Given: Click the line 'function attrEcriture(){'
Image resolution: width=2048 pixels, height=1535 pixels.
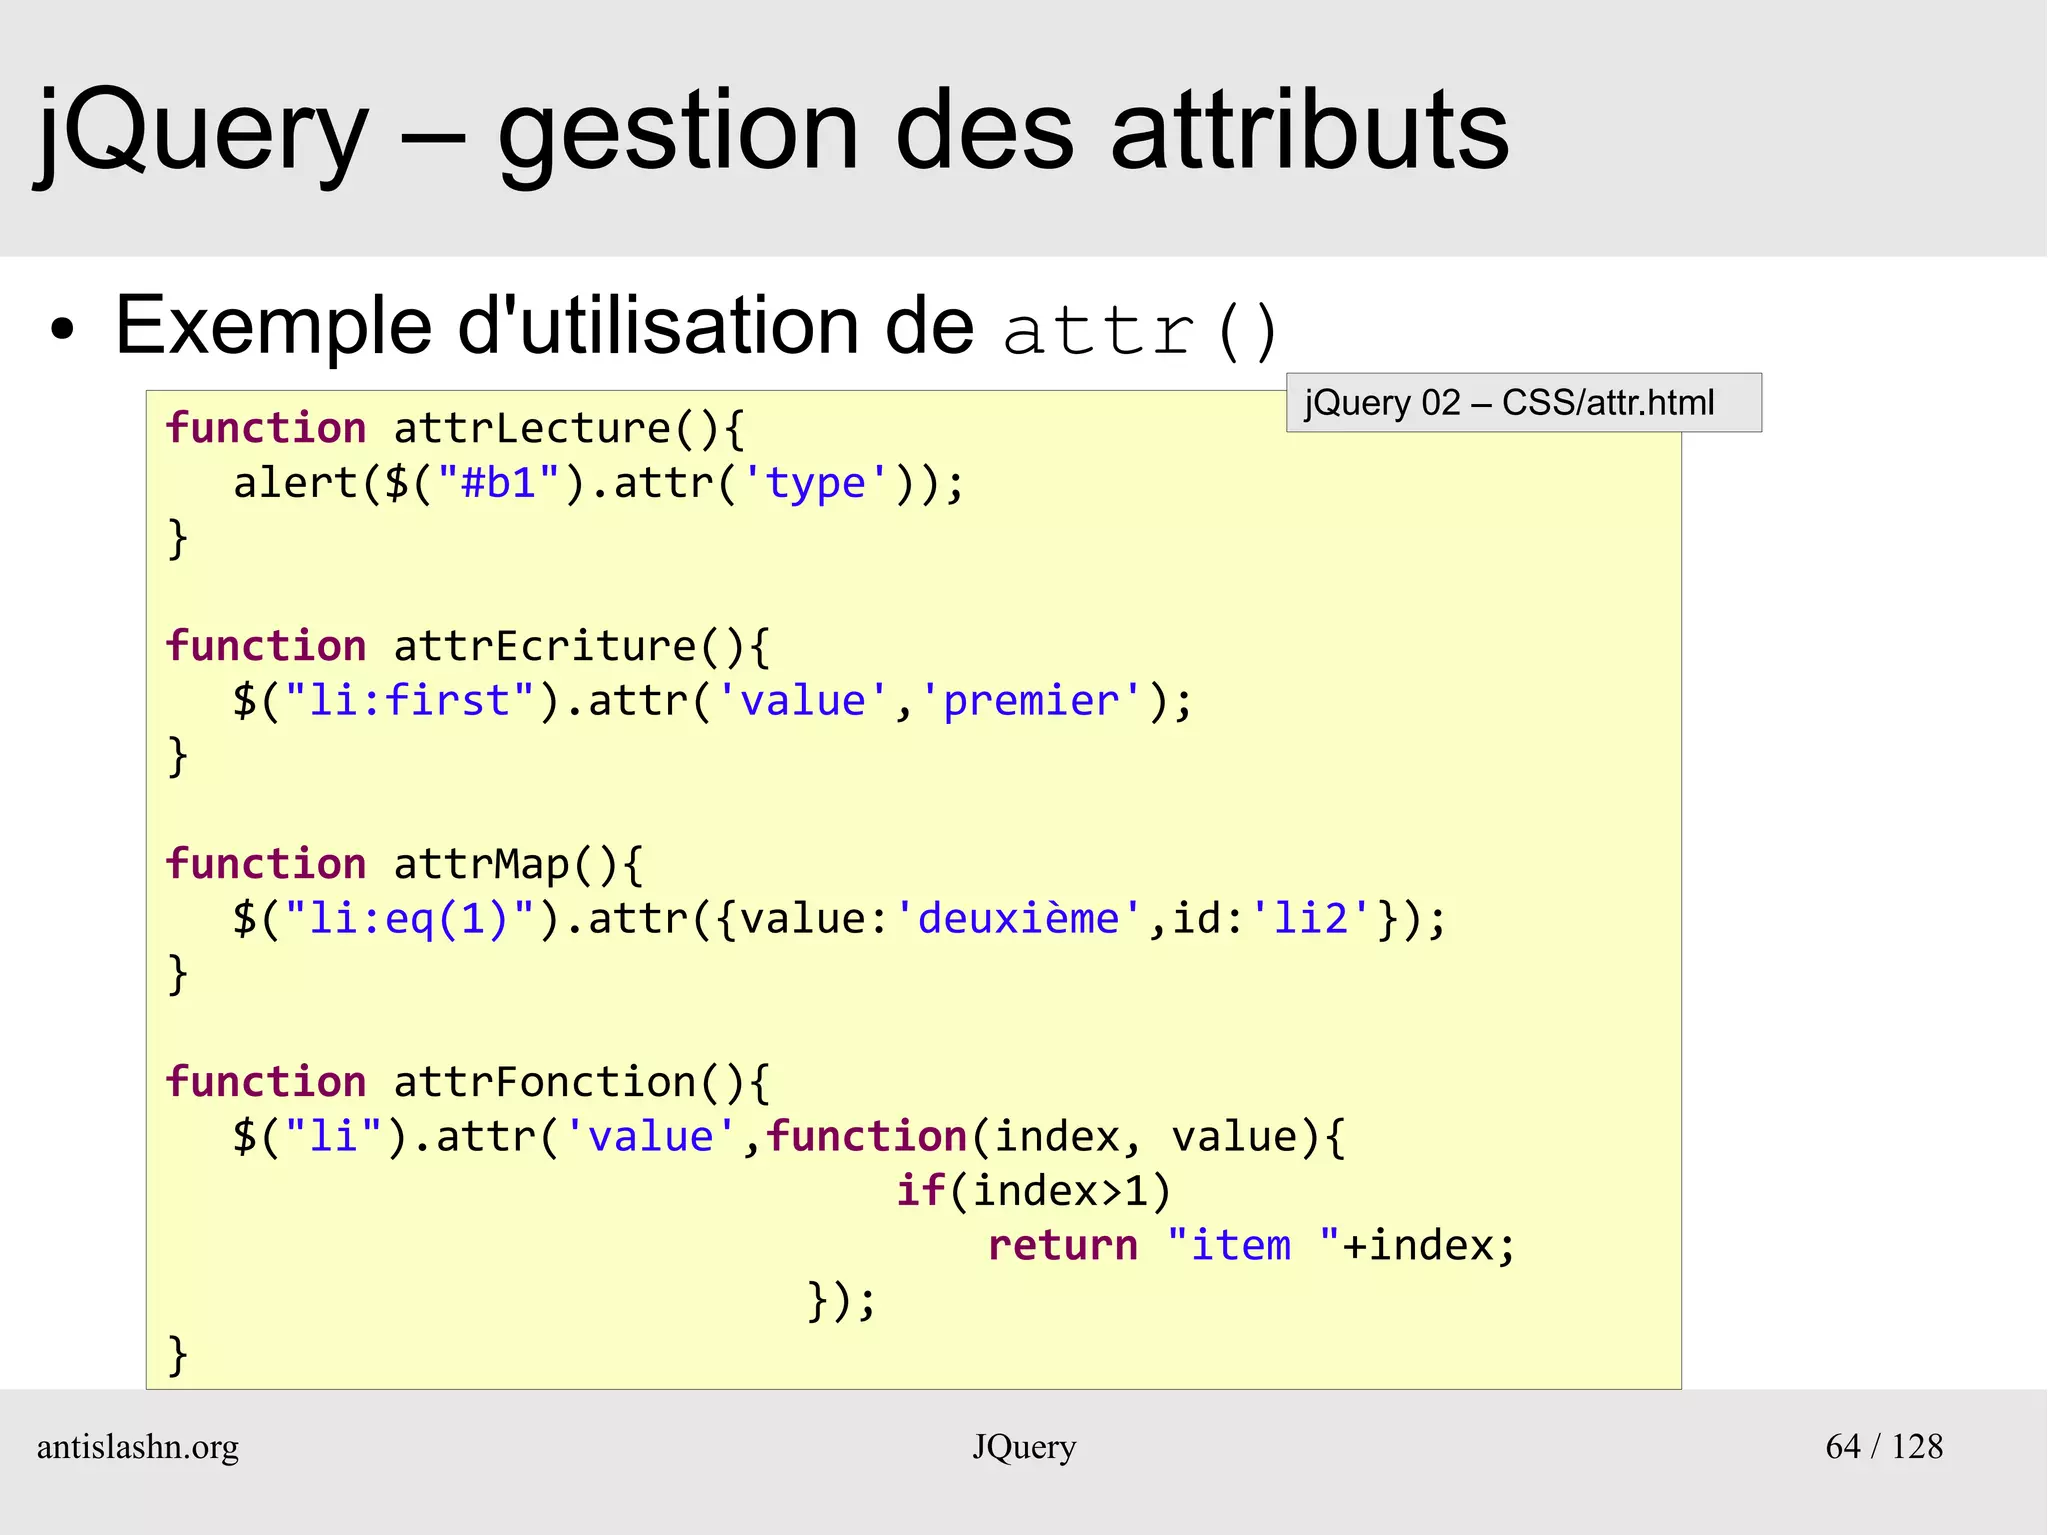Looking at the screenshot, I should point(468,647).
